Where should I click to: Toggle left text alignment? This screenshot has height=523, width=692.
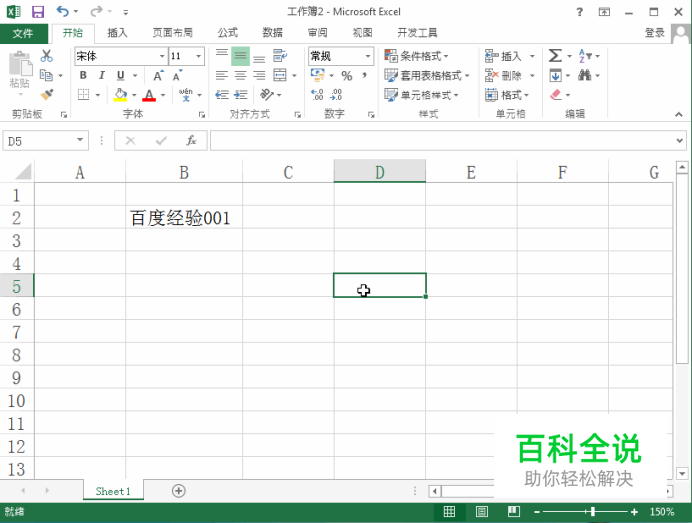(222, 75)
